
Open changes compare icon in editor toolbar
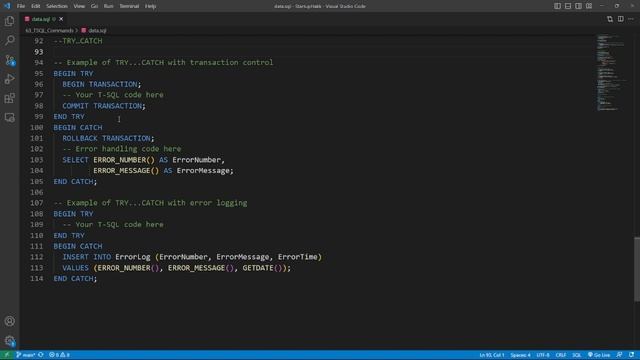coord(610,19)
